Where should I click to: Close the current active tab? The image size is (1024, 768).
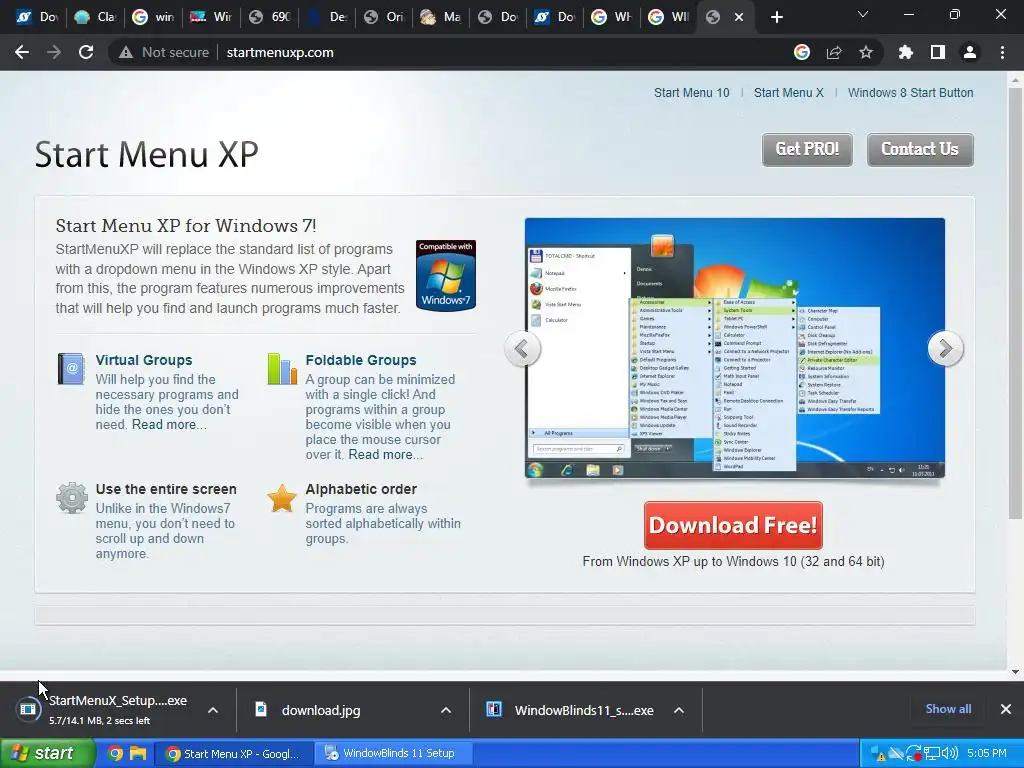coord(739,17)
